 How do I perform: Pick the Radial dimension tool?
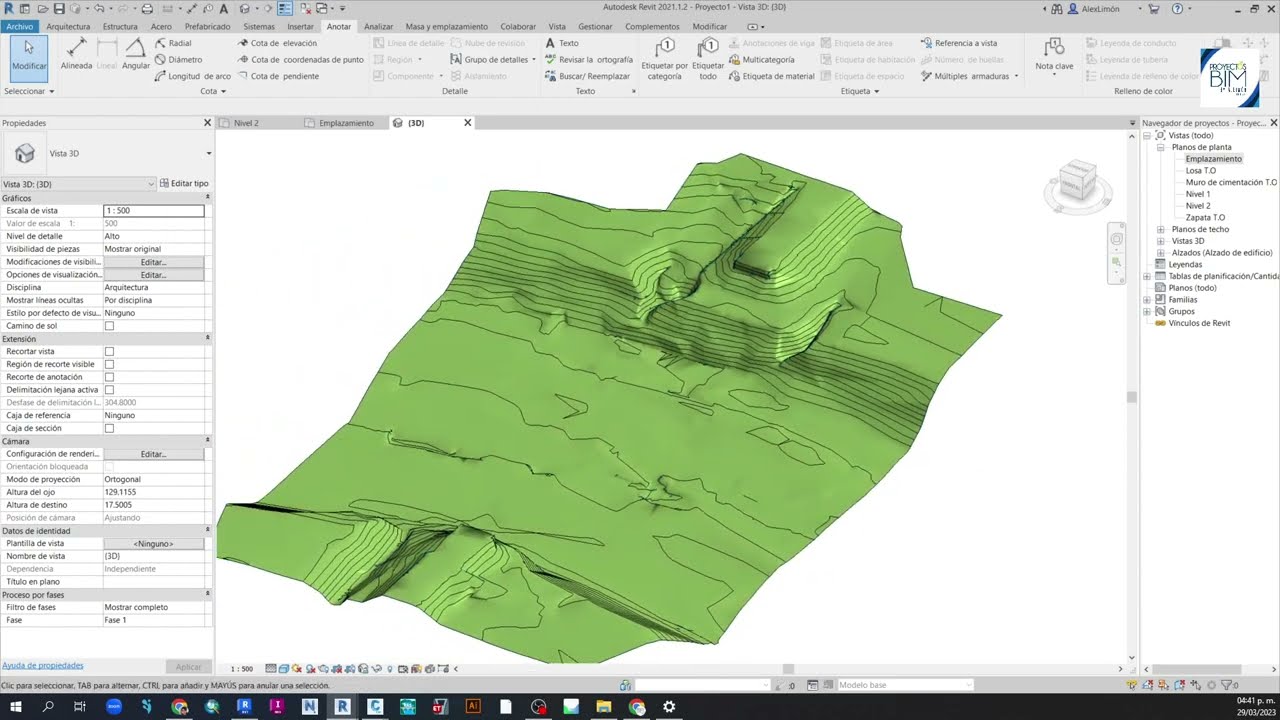(x=173, y=43)
